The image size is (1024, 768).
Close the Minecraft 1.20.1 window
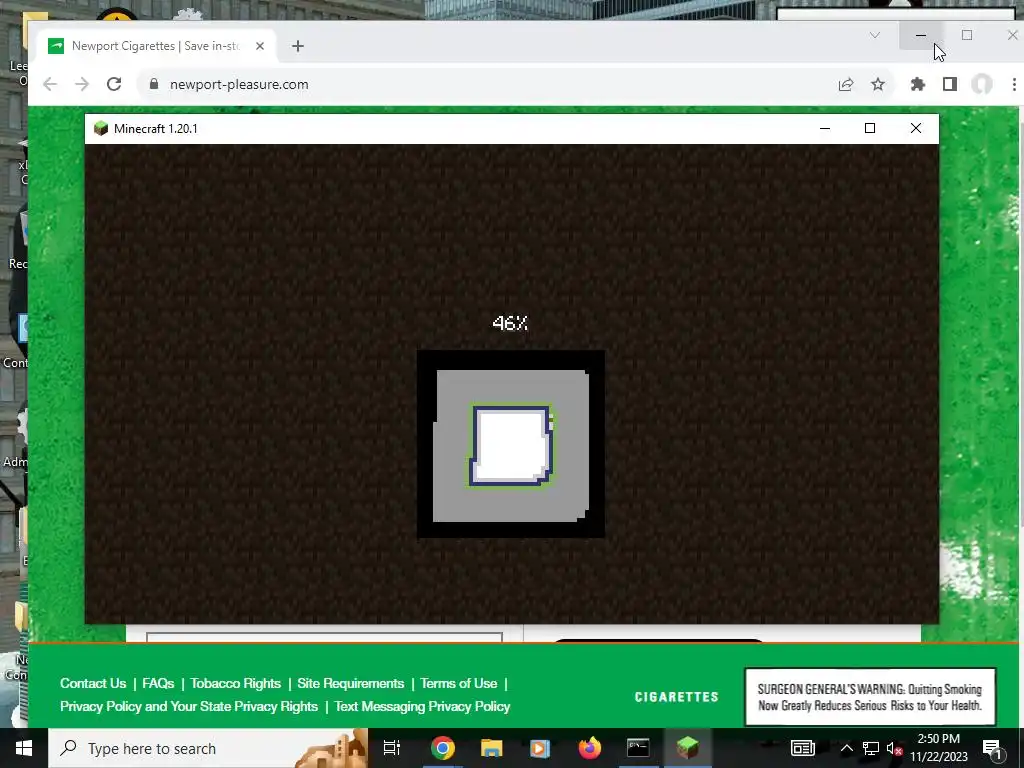click(x=916, y=129)
